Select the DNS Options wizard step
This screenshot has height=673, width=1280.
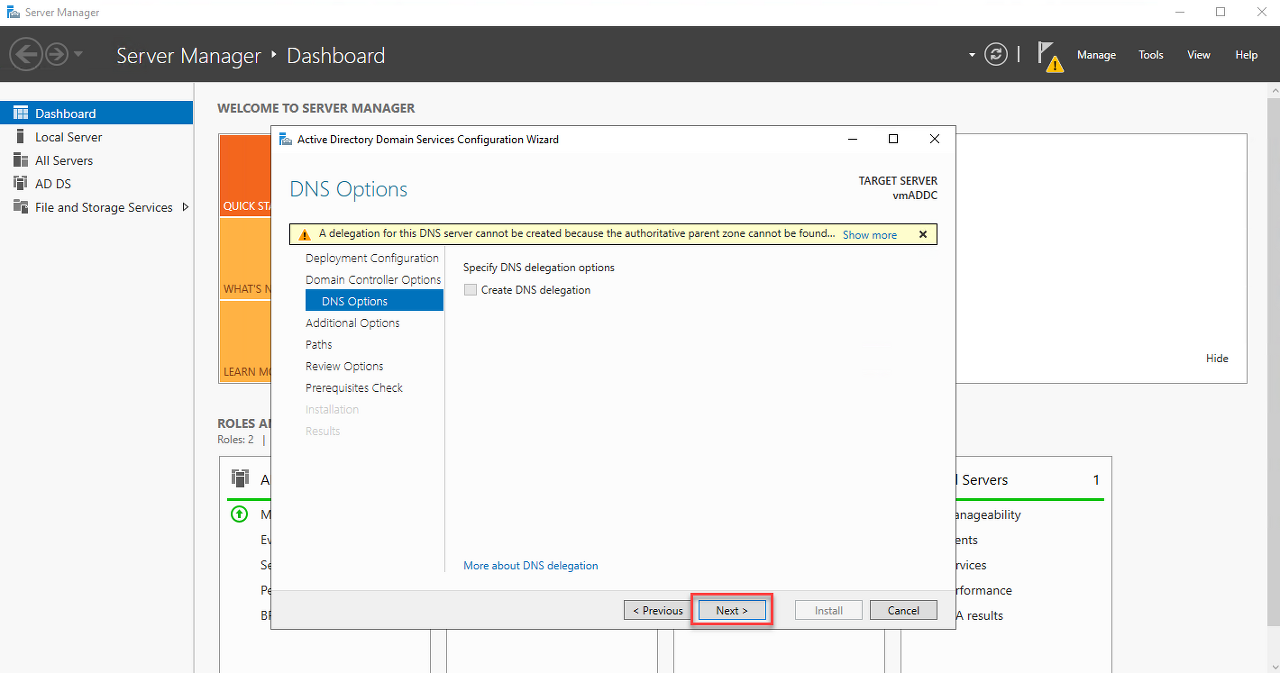point(374,301)
